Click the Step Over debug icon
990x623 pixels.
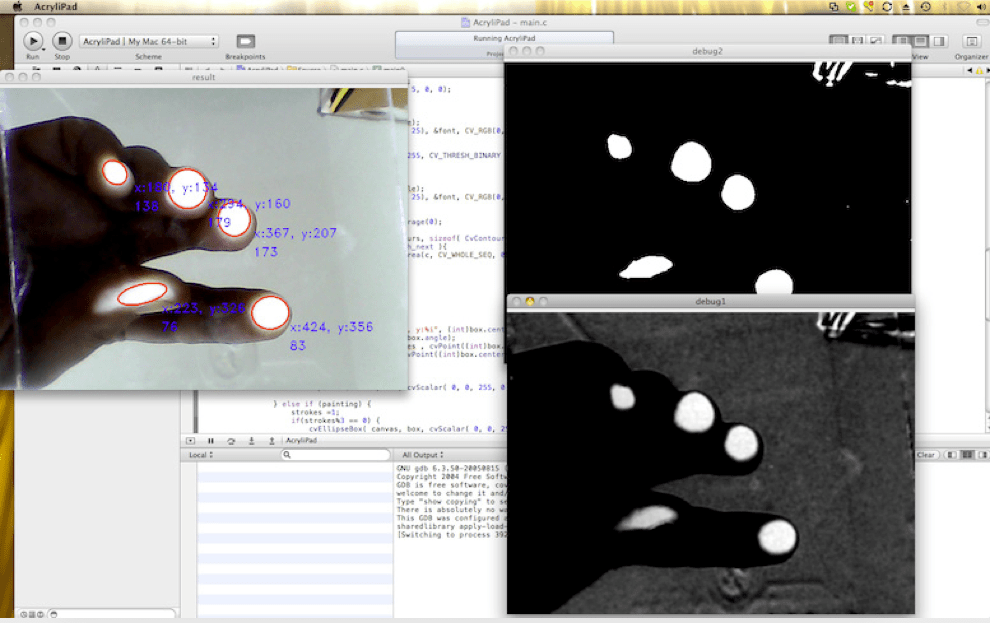click(x=231, y=440)
